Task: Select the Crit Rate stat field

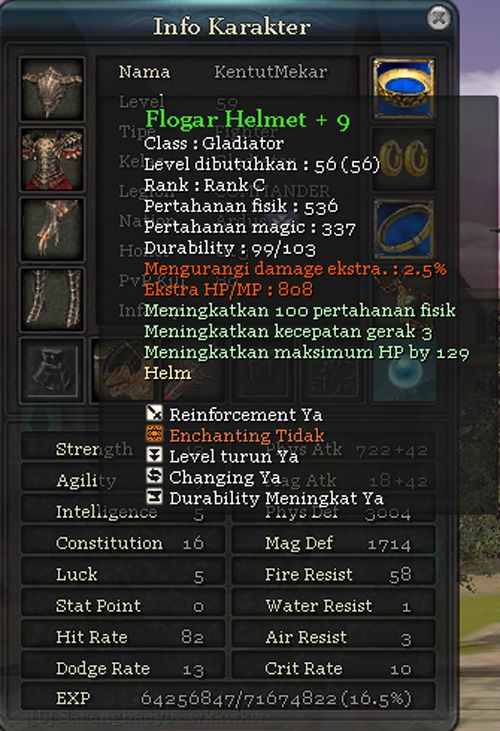Action: [x=334, y=668]
